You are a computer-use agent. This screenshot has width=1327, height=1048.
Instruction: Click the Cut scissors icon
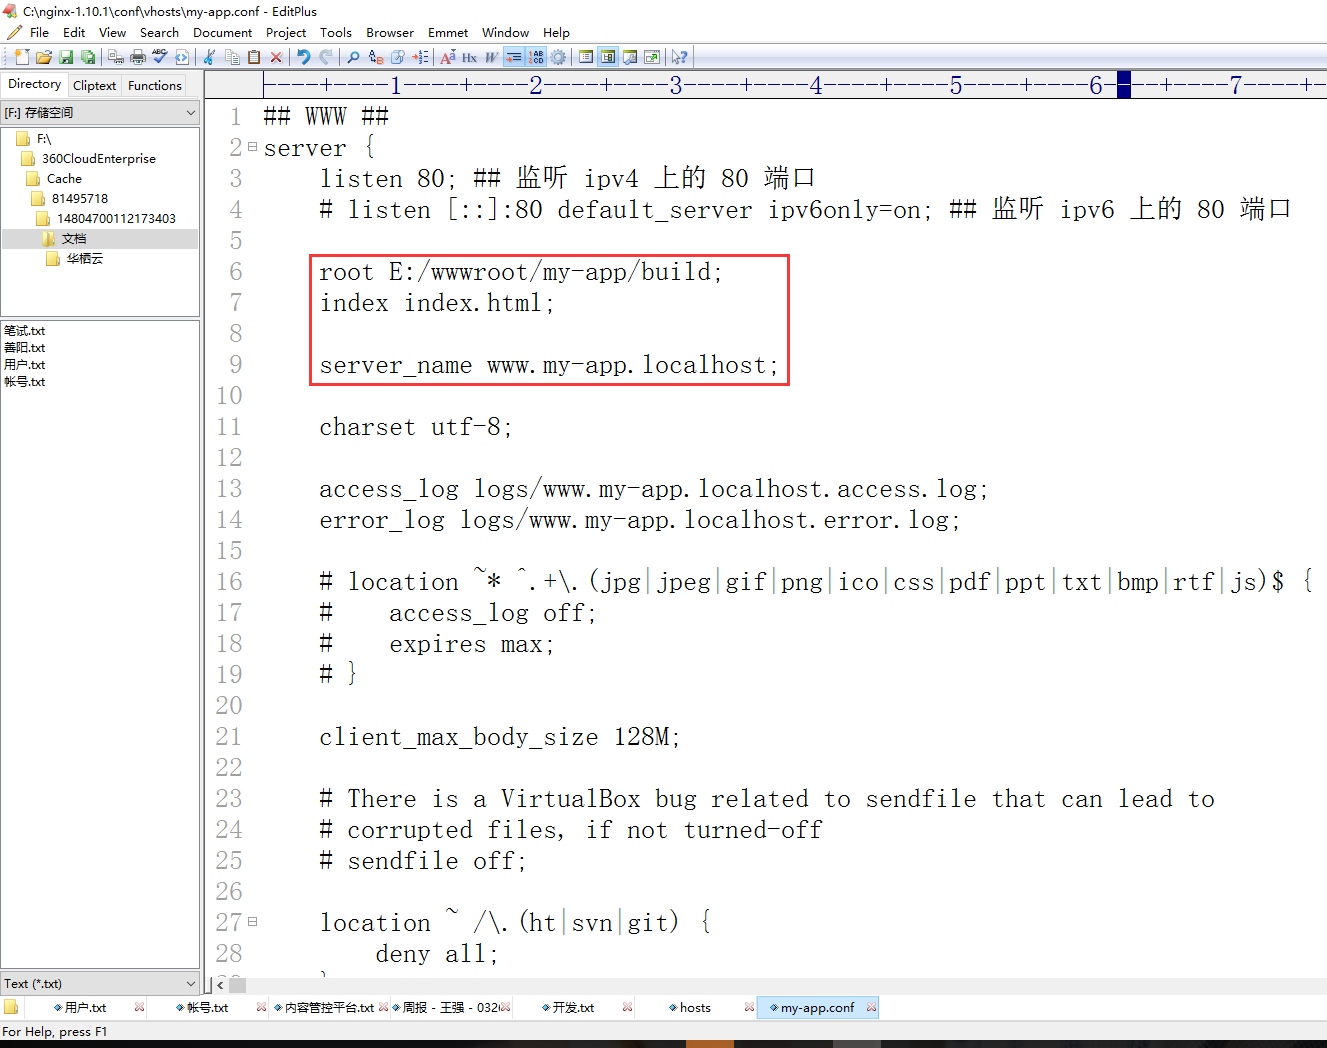click(209, 57)
